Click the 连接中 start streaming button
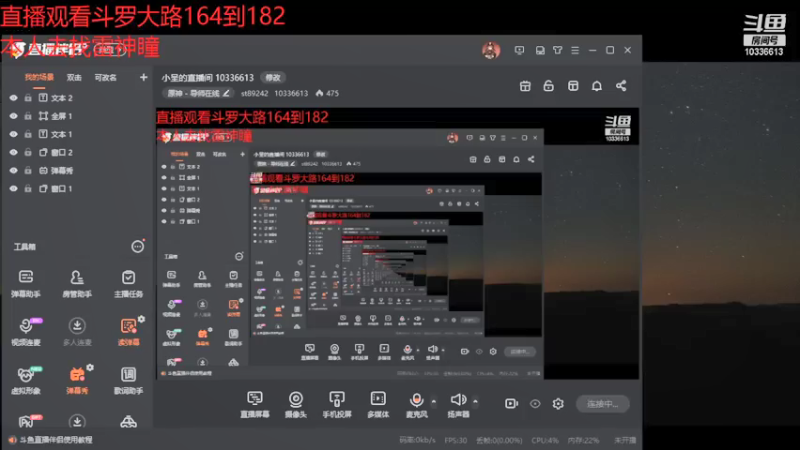Image resolution: width=800 pixels, height=450 pixels. tap(603, 404)
